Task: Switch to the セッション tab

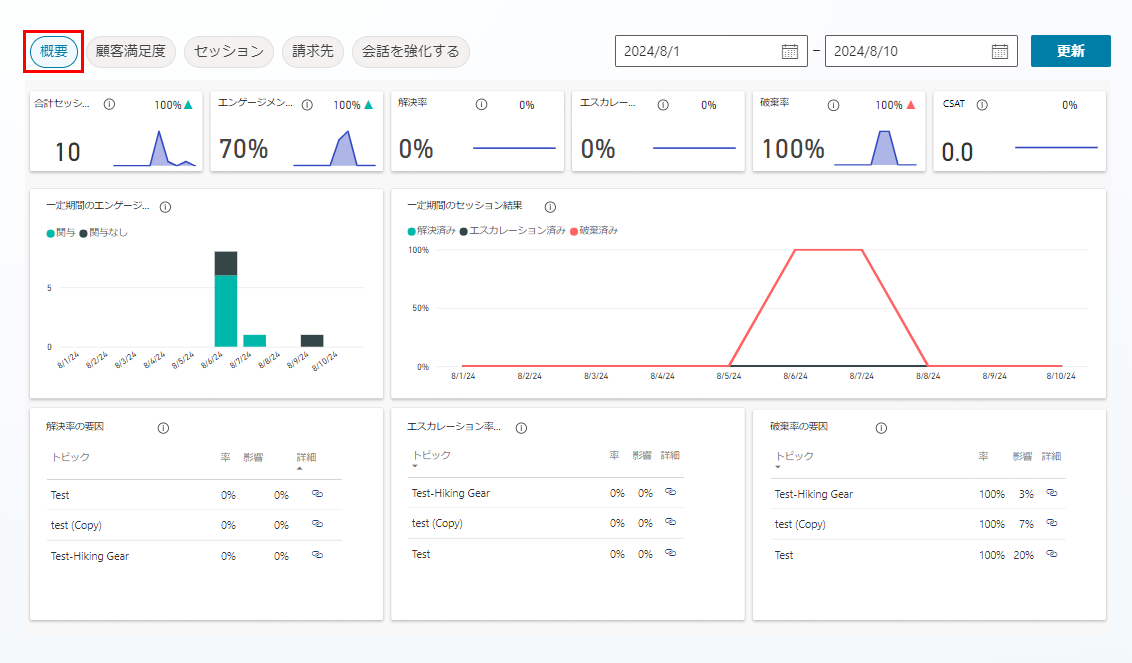Action: tap(229, 51)
